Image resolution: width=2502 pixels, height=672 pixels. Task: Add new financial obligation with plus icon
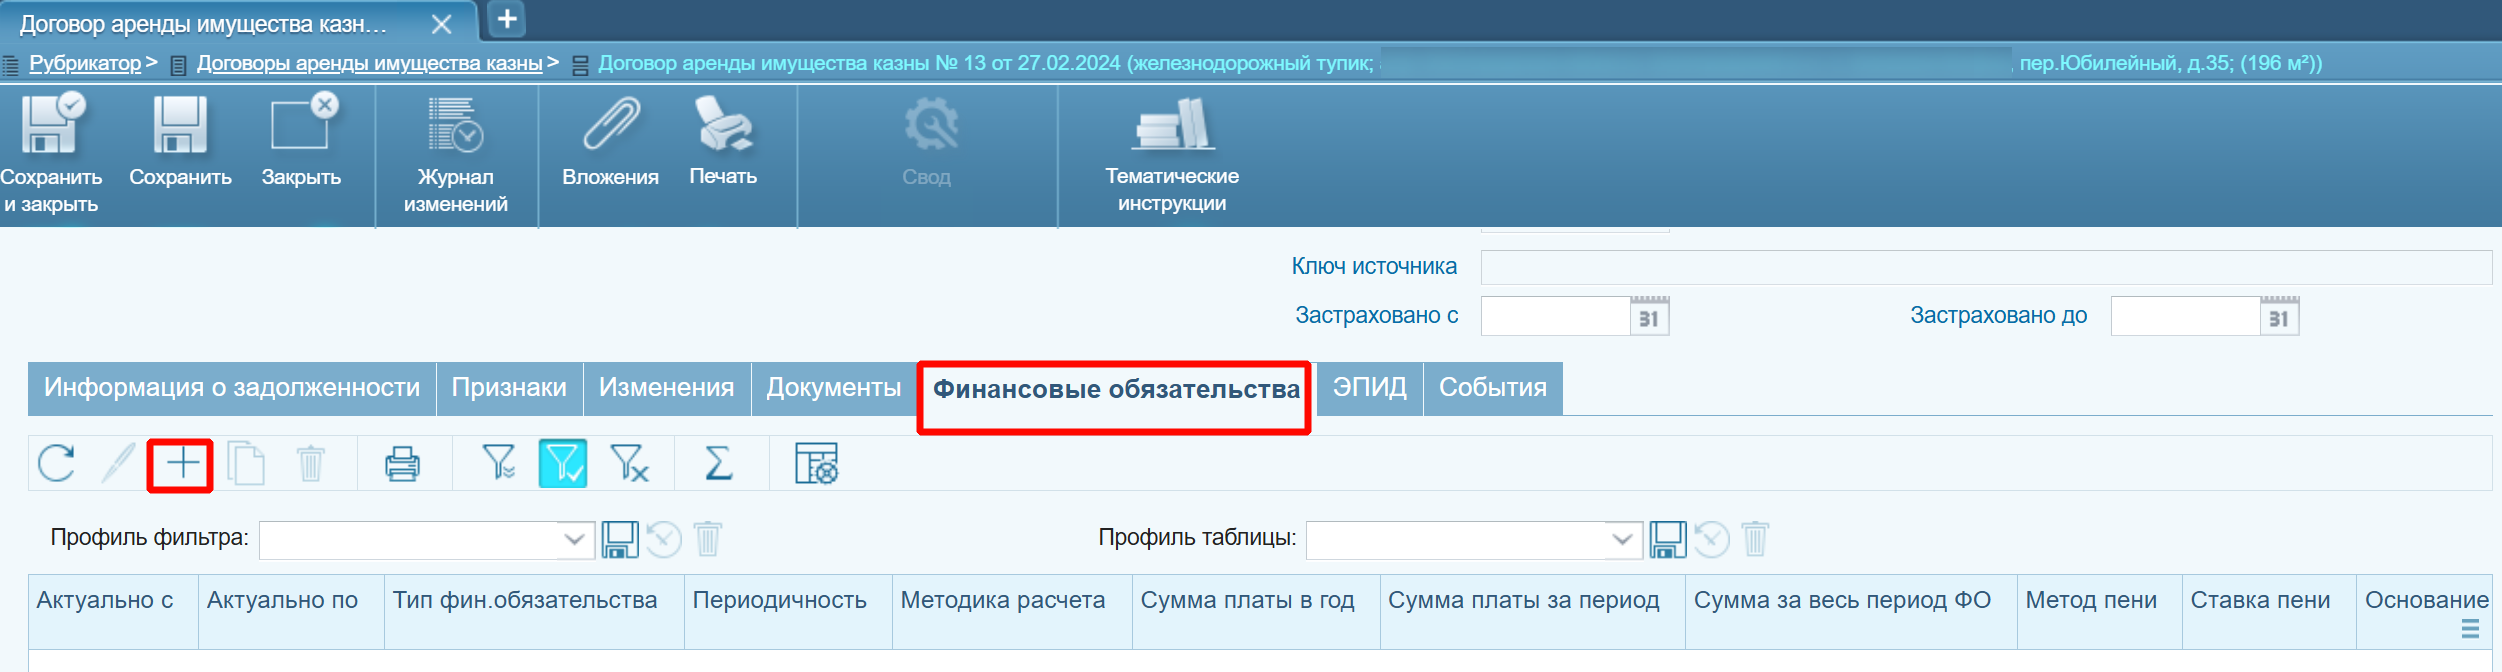[182, 465]
